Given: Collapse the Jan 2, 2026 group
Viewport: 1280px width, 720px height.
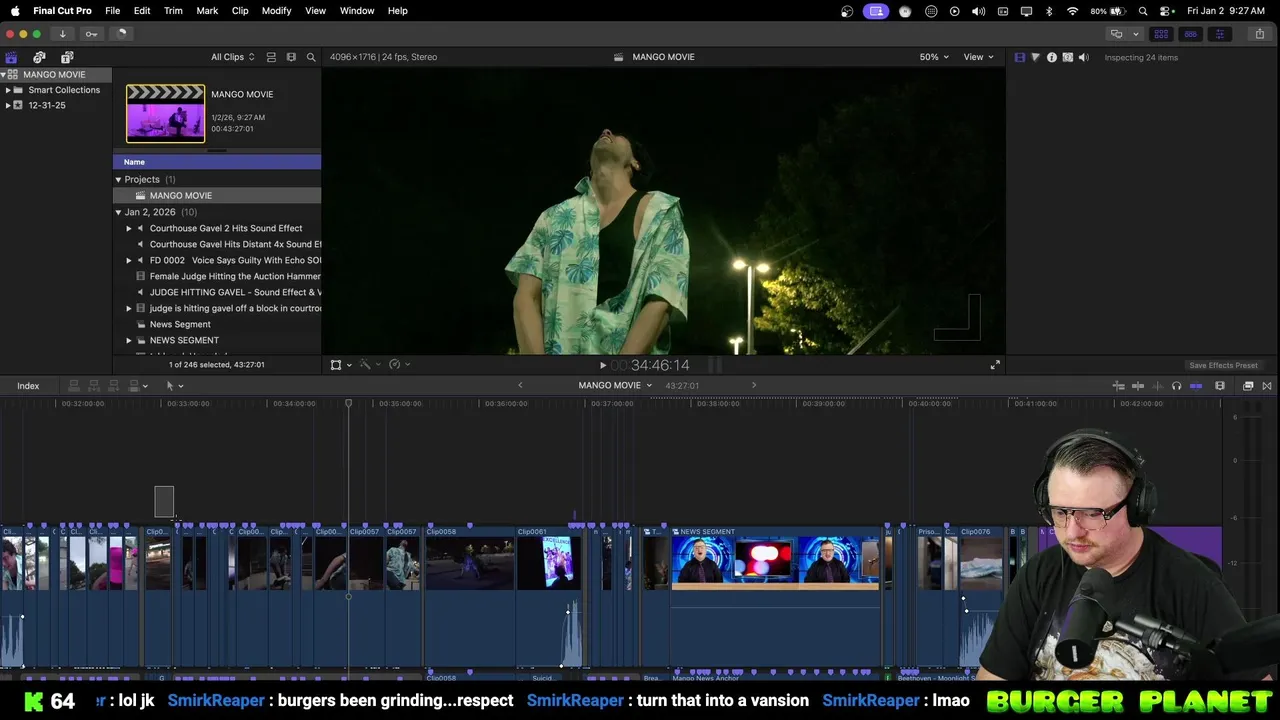Looking at the screenshot, I should (x=118, y=212).
